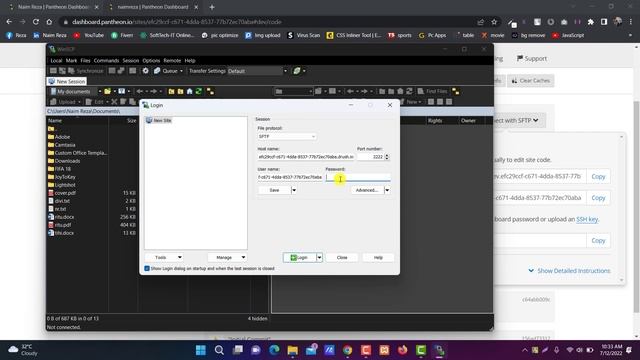Open the Login button dropdown arrow
Screen dimensions: 640x360
319,258
